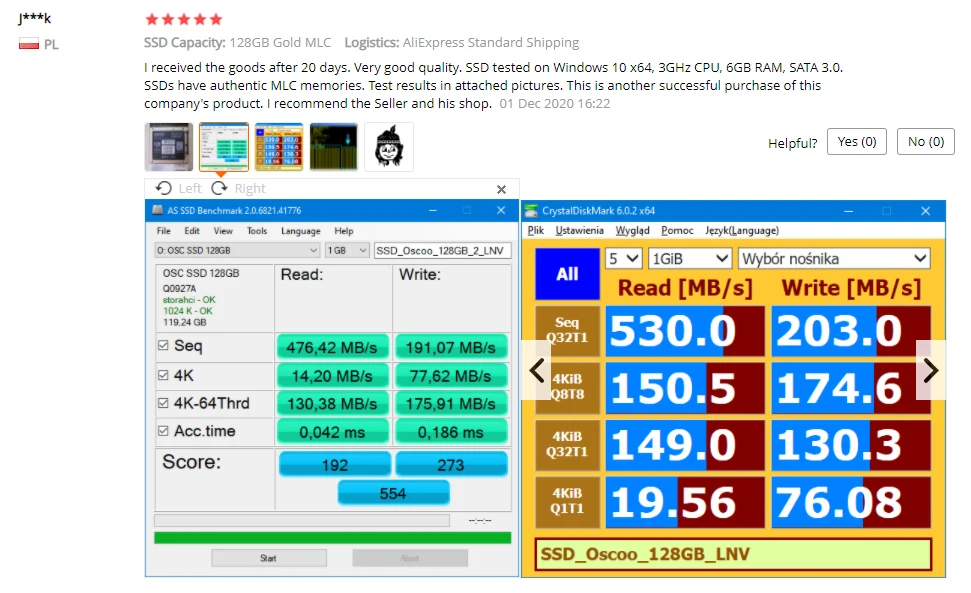971x593 pixels.
Task: Close the enlarged review image viewer
Action: pos(502,189)
